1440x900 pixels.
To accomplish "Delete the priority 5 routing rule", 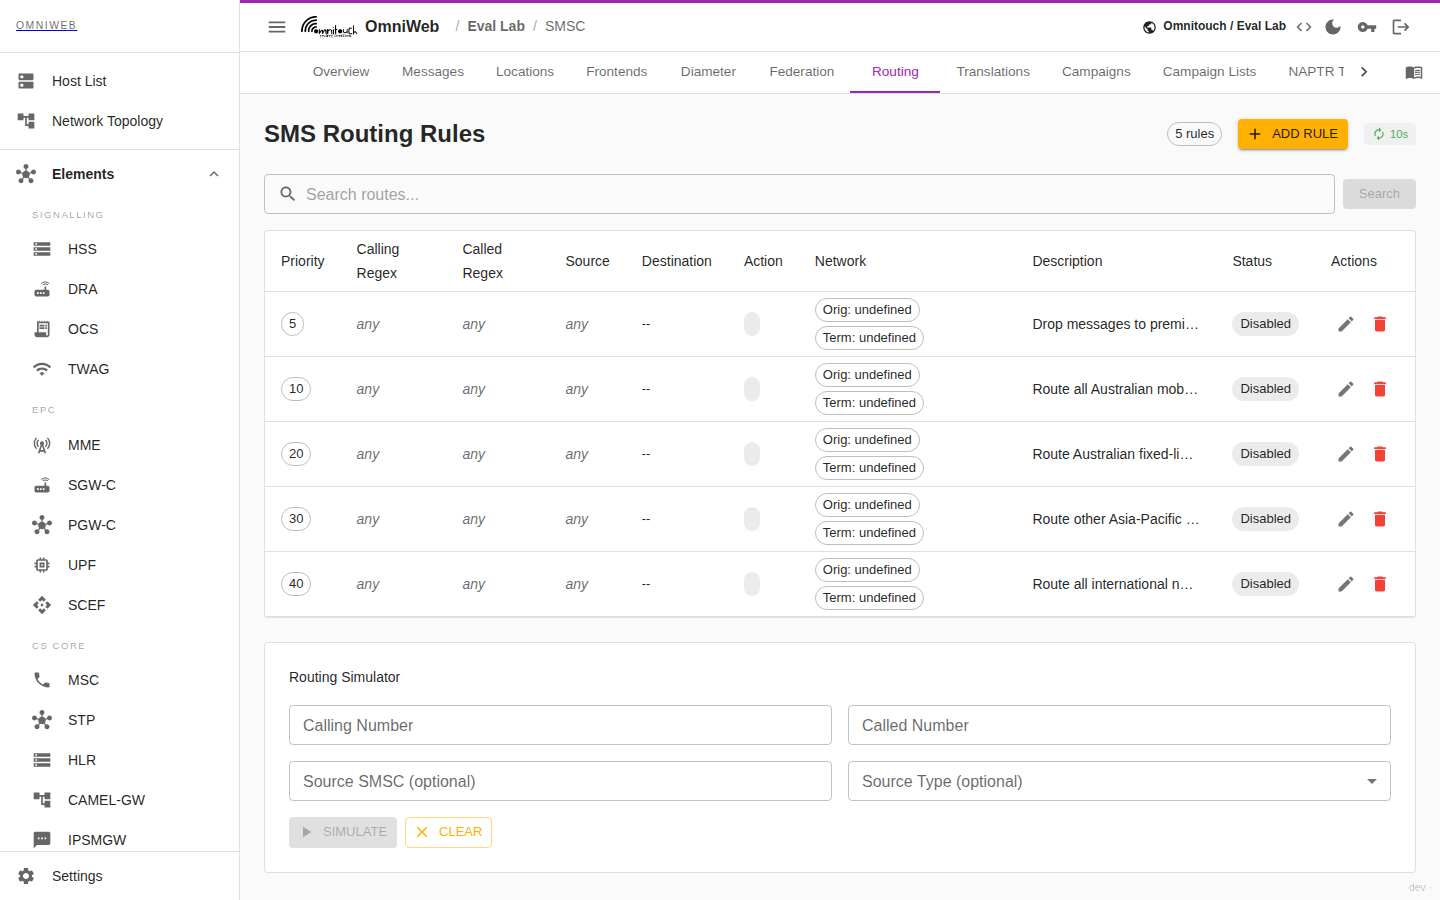I will 1380,324.
